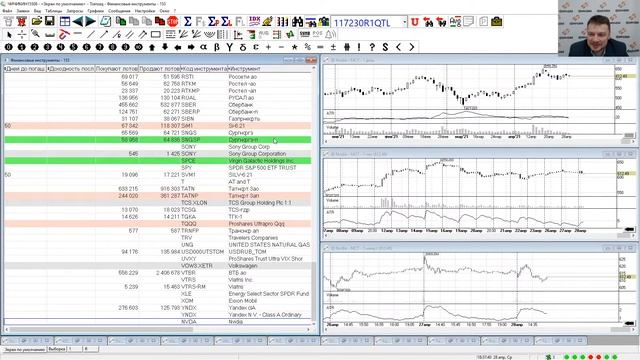Select the Virgin Galactic Holdings Inc row

[158, 161]
